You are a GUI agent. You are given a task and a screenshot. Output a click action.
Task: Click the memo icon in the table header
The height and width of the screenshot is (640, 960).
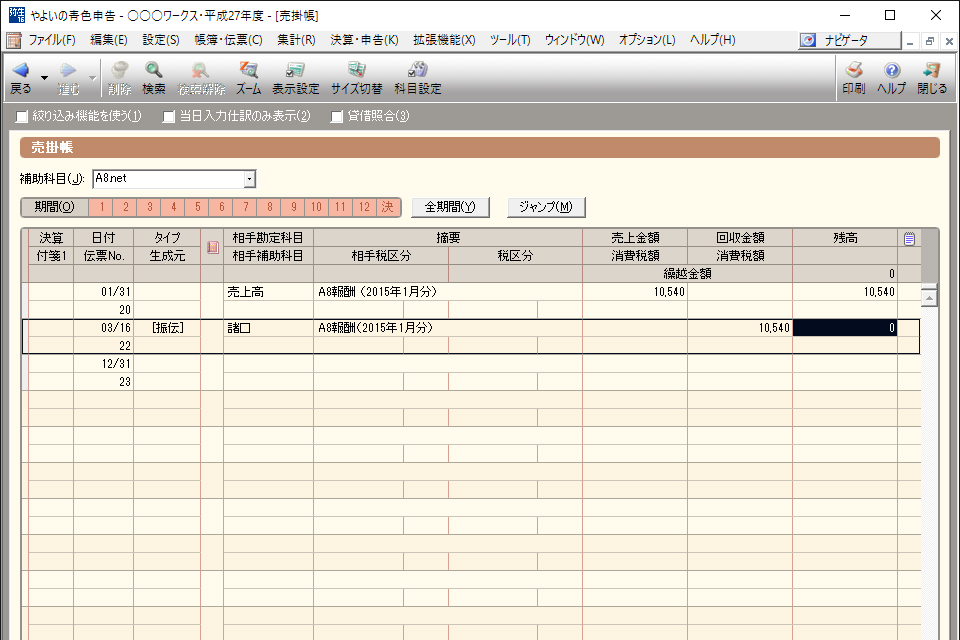click(213, 247)
